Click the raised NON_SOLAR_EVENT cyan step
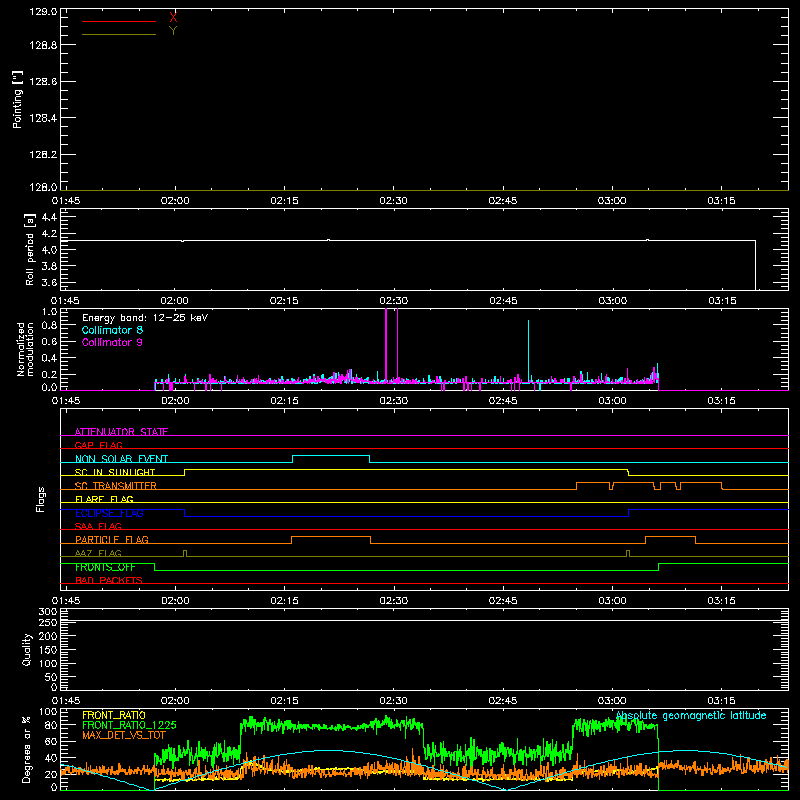Viewport: 800px width, 800px height. tap(331, 456)
